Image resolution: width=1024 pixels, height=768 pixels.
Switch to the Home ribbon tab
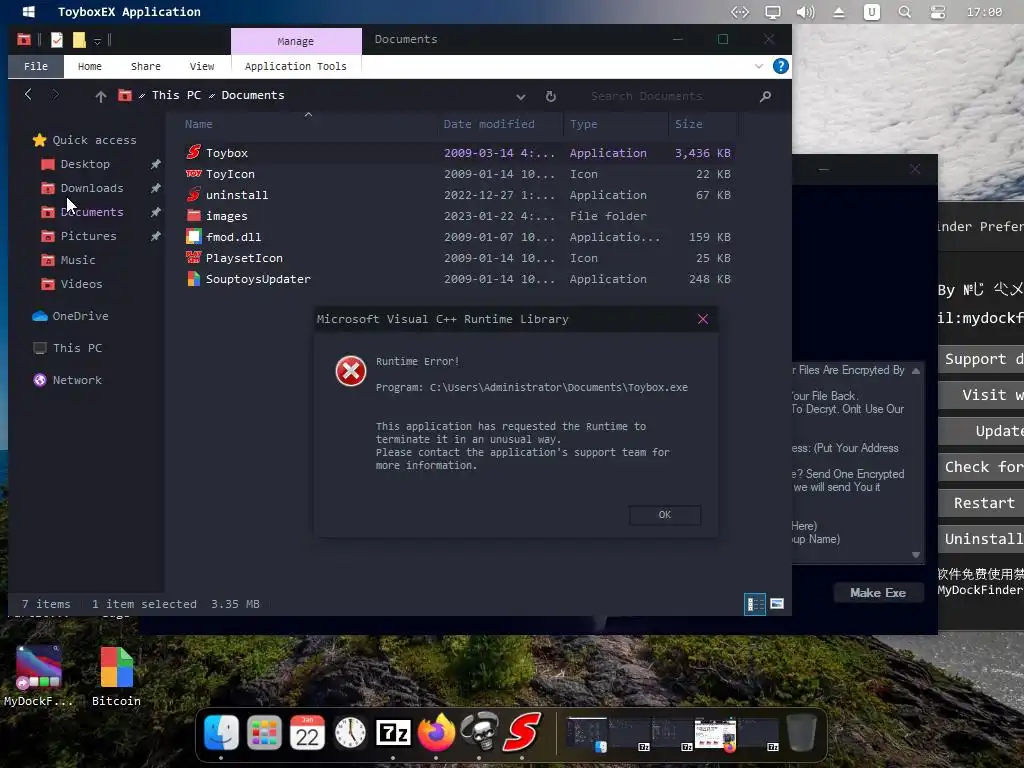point(89,66)
